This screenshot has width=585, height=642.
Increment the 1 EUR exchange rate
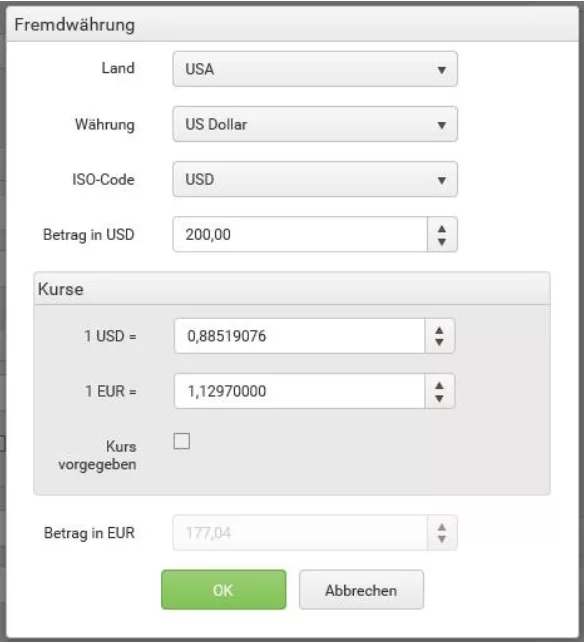[439, 385]
